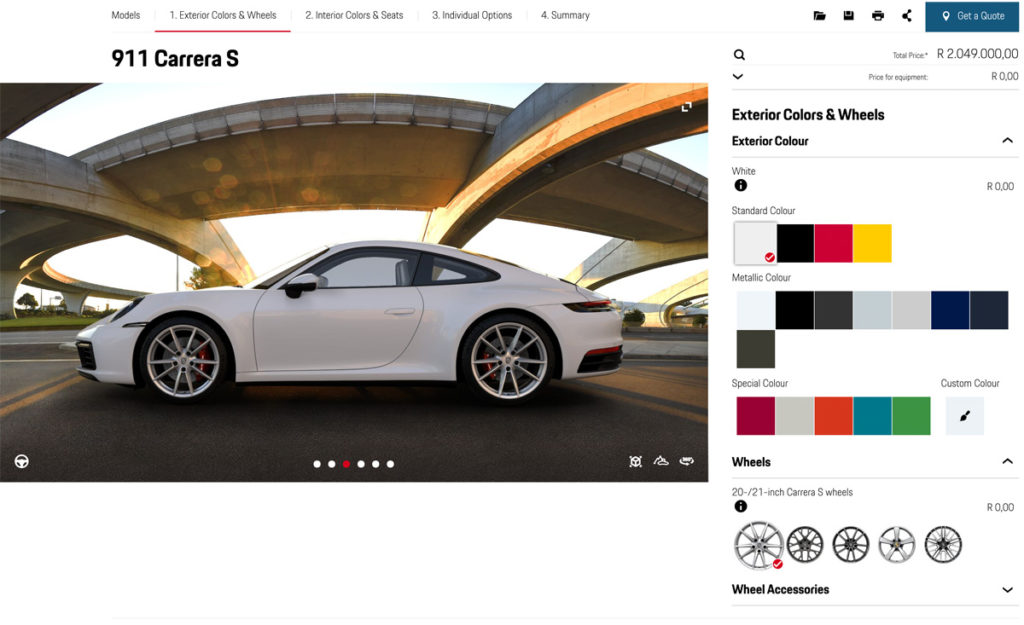Jump to the last image carousel dot
This screenshot has height=625, width=1024.
click(391, 464)
